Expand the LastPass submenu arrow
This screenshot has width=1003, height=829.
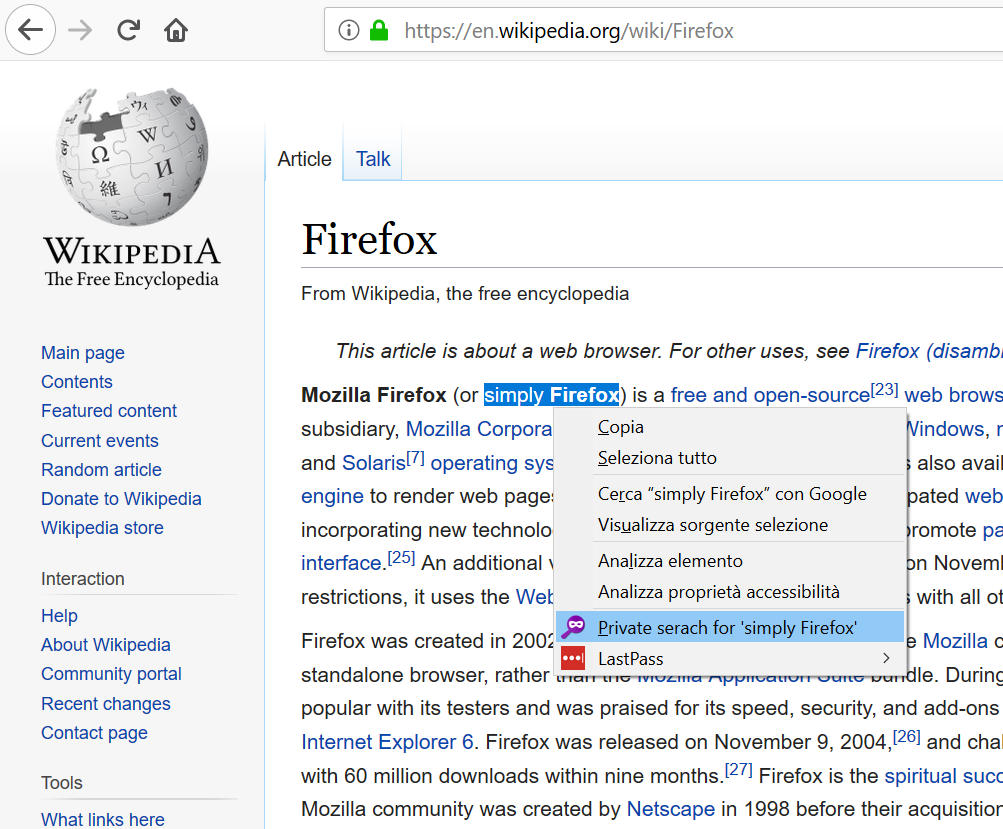[x=886, y=658]
